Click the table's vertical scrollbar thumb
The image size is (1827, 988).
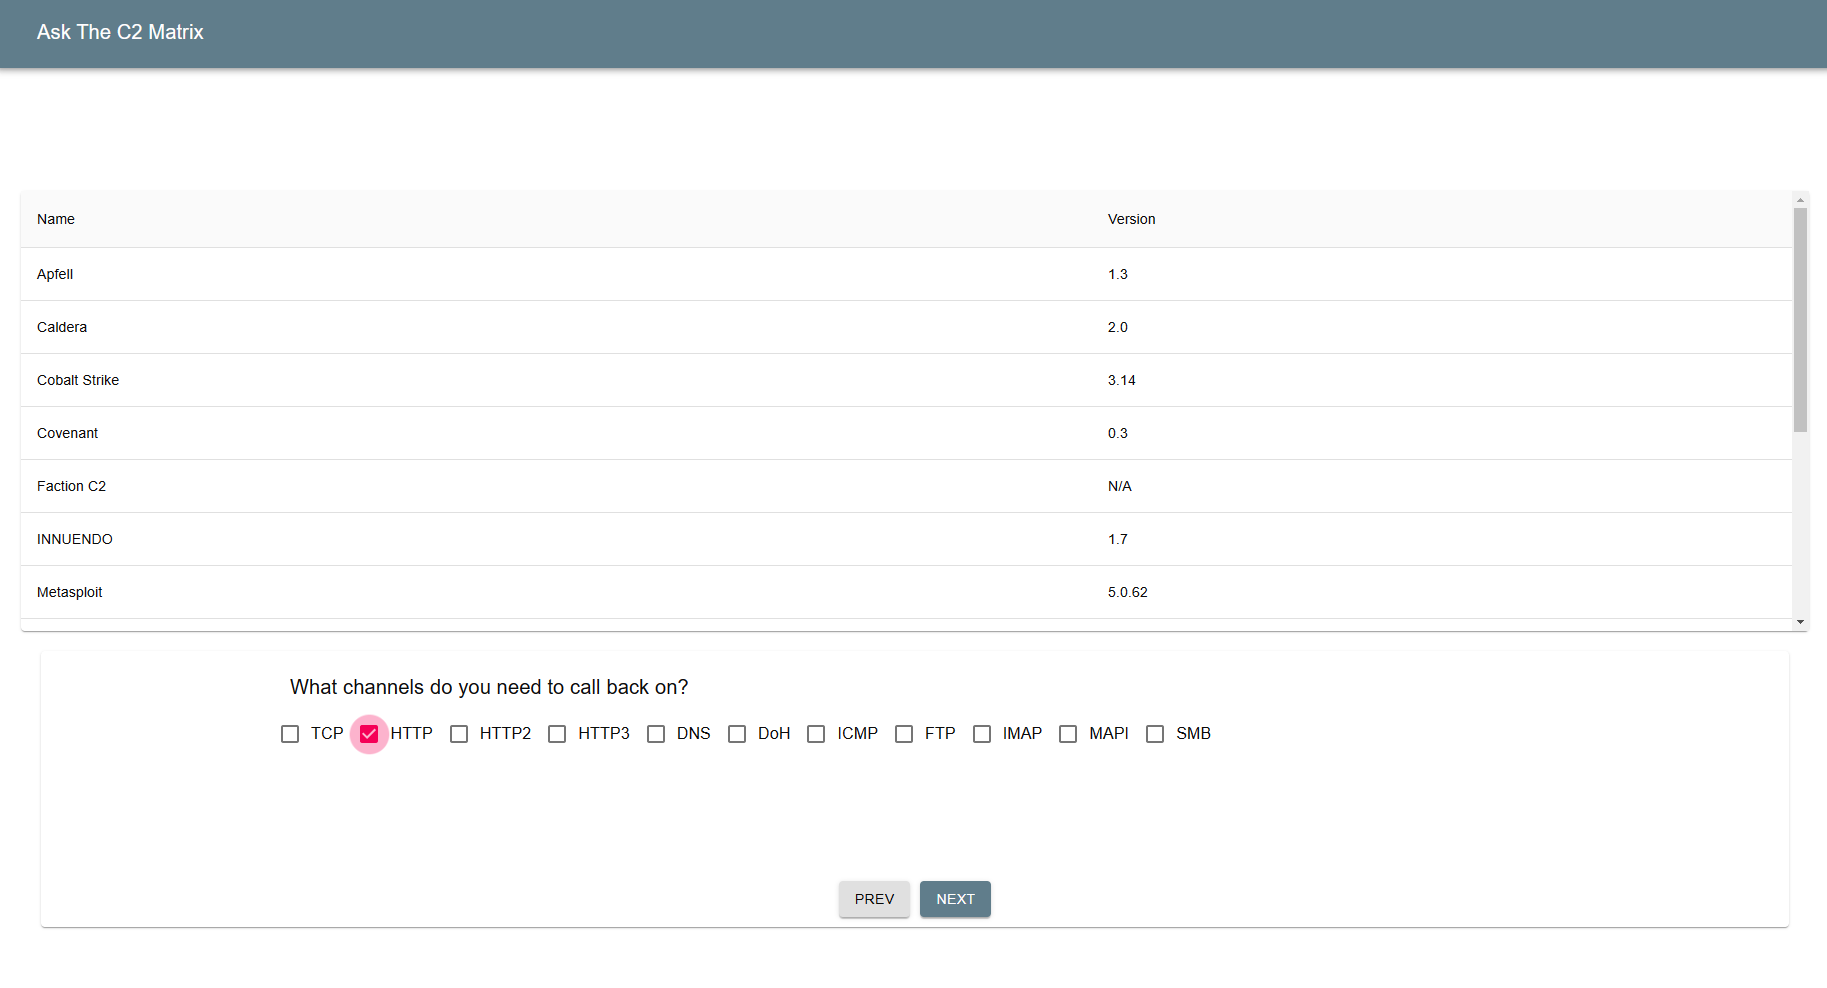click(x=1800, y=320)
